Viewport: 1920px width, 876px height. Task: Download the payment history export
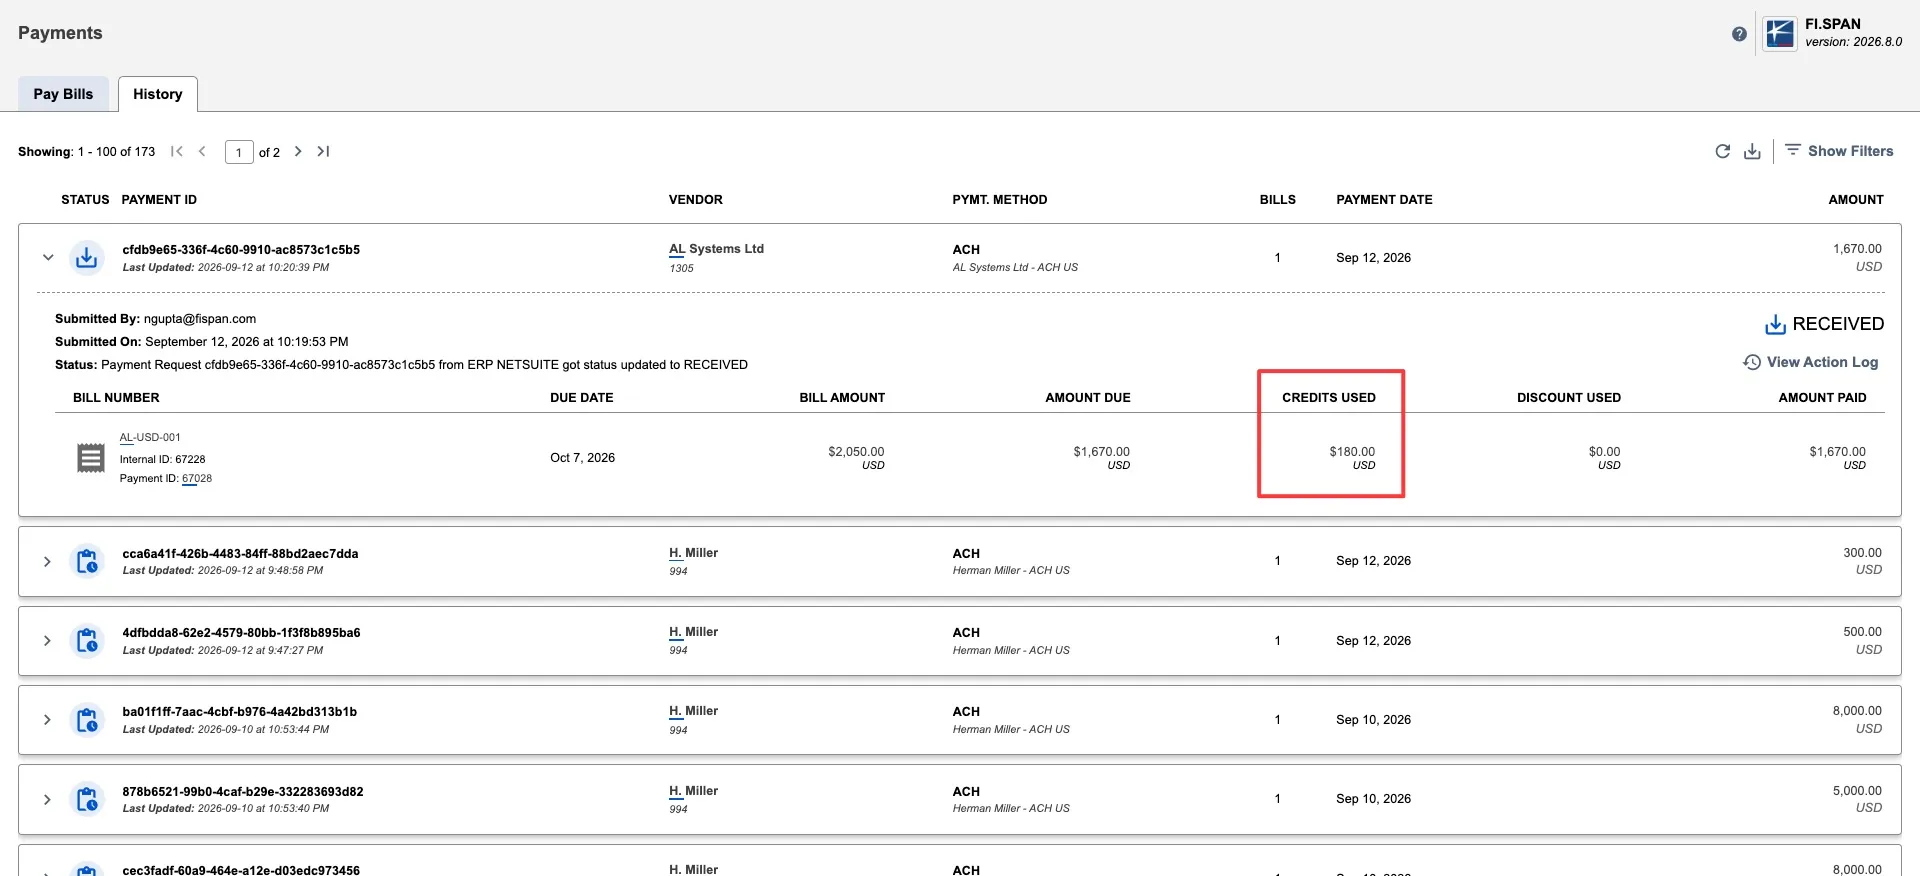(1752, 151)
